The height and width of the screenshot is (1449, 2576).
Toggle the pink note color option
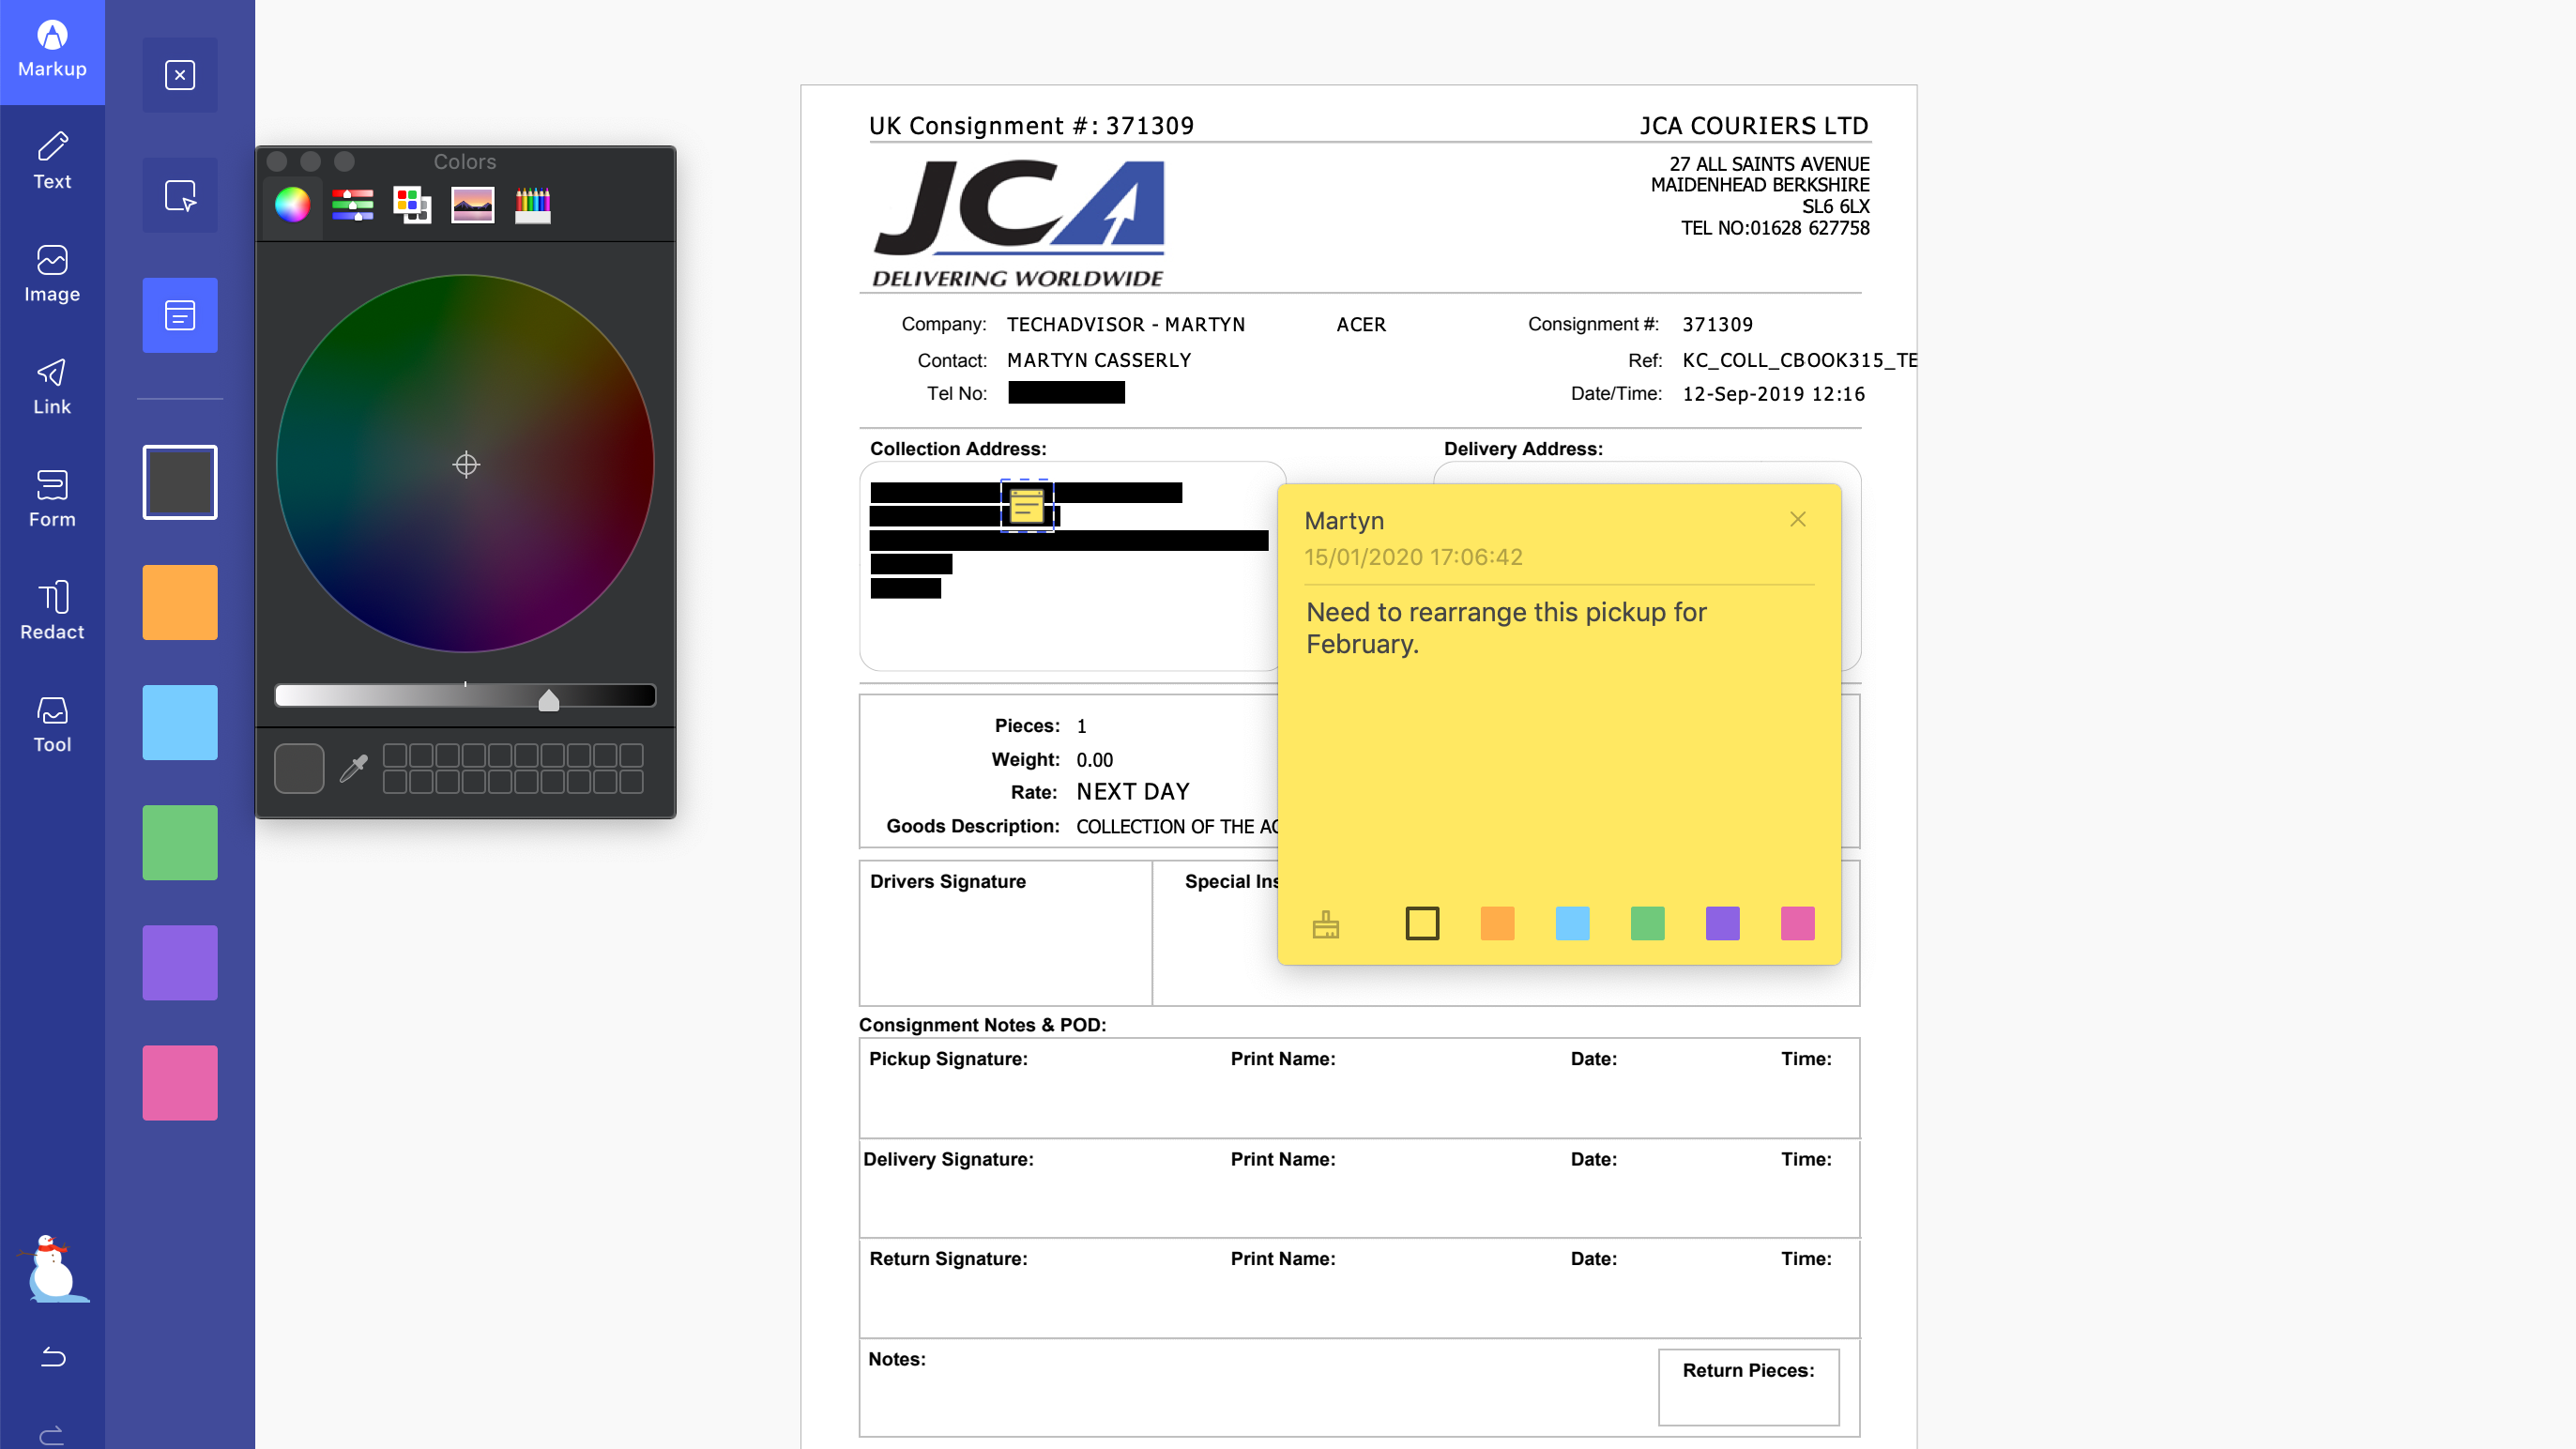[x=1797, y=922]
